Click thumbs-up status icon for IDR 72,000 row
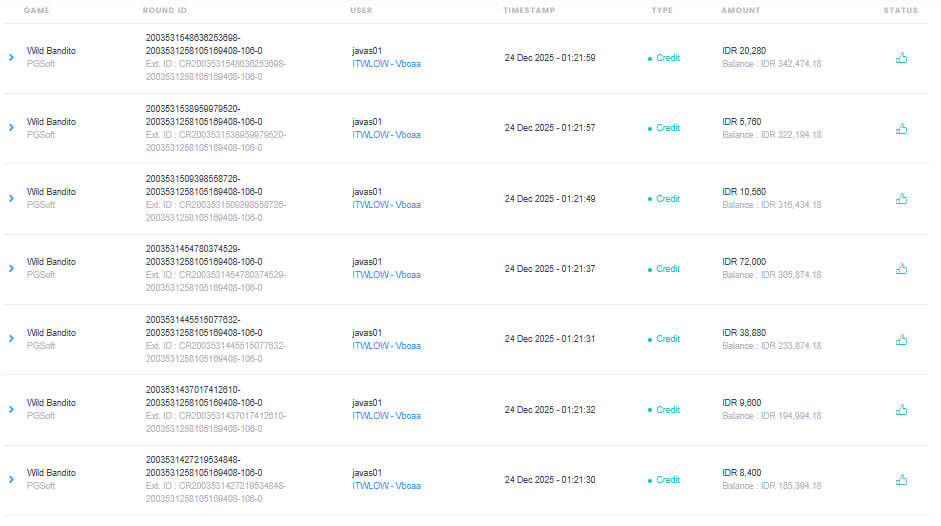 click(x=901, y=268)
